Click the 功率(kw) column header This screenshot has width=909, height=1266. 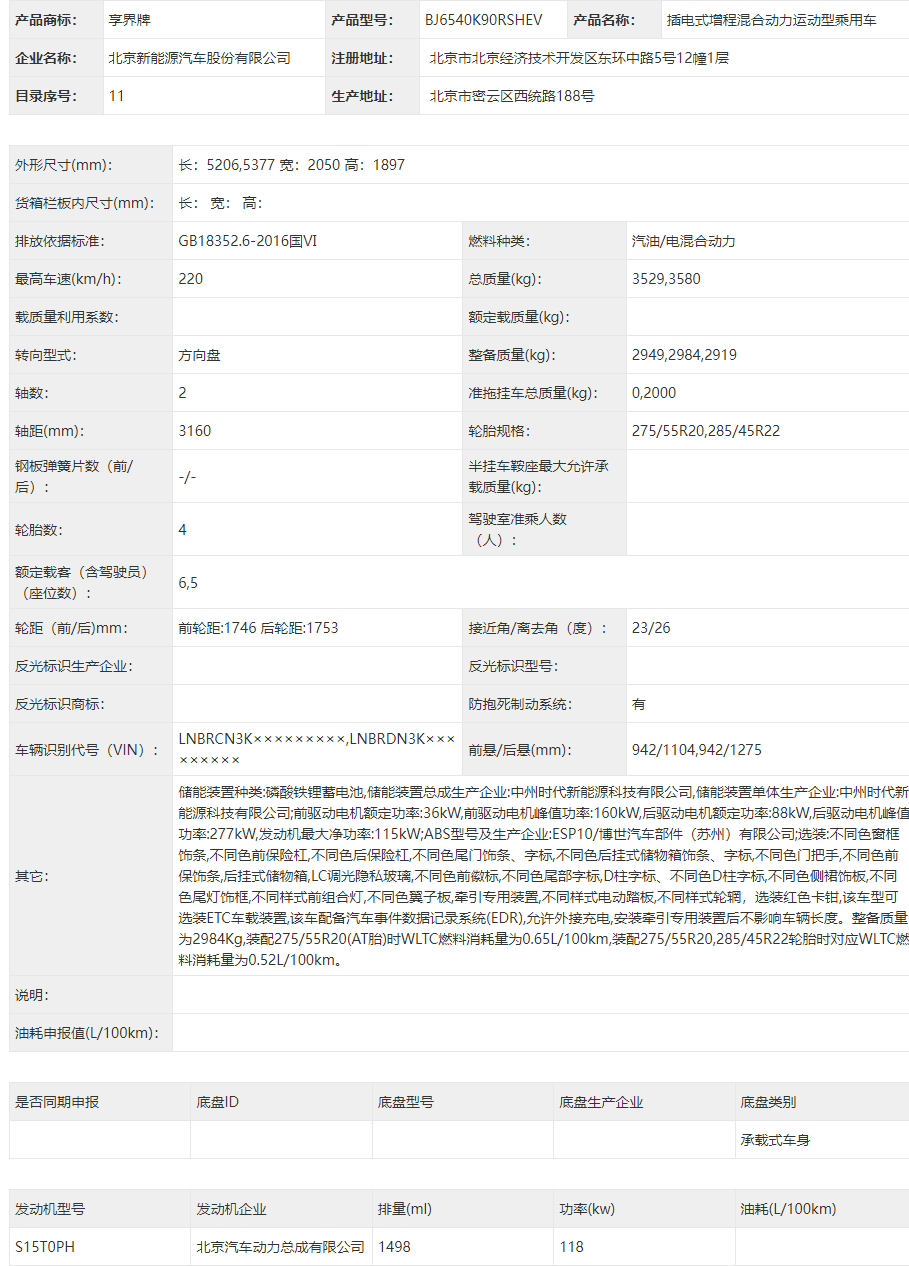[x=587, y=1209]
